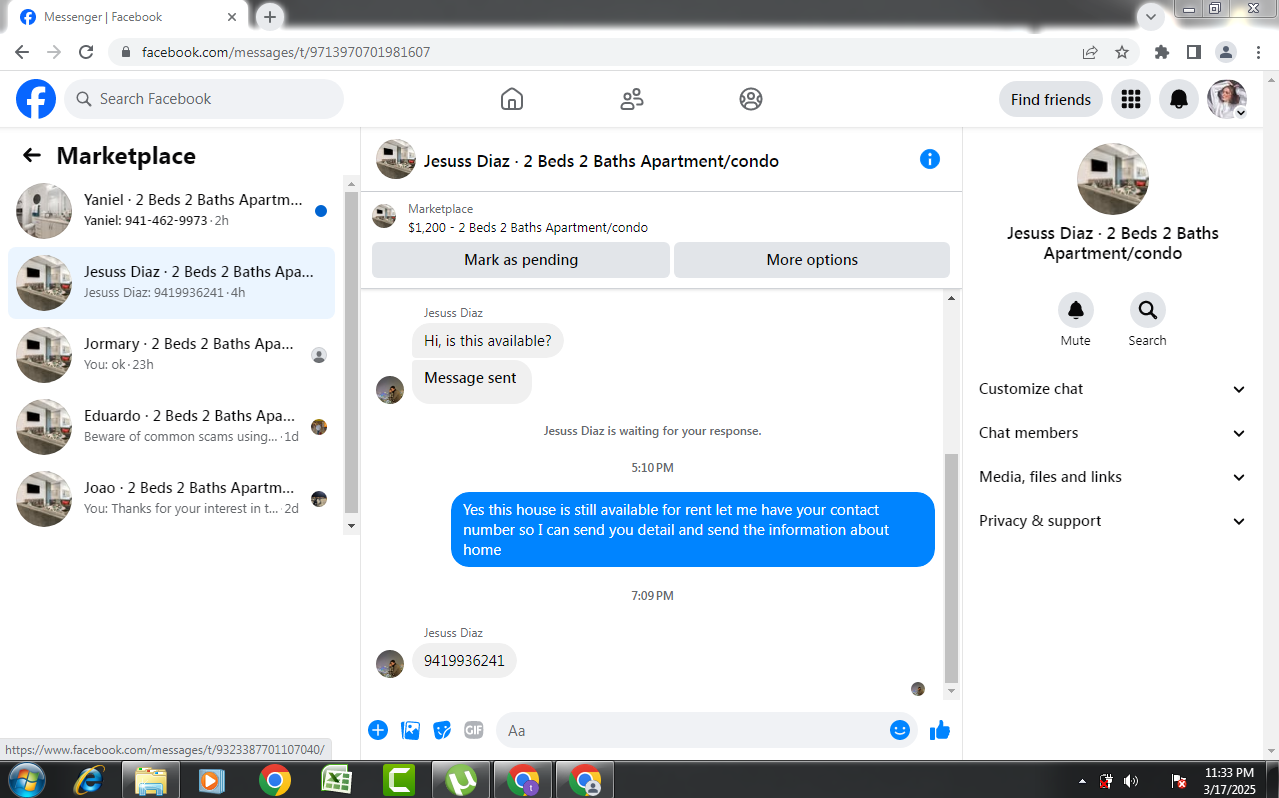Viewport: 1279px width, 798px height.
Task: Select the Jesuss Diaz conversation row
Action: pyautogui.click(x=171, y=283)
